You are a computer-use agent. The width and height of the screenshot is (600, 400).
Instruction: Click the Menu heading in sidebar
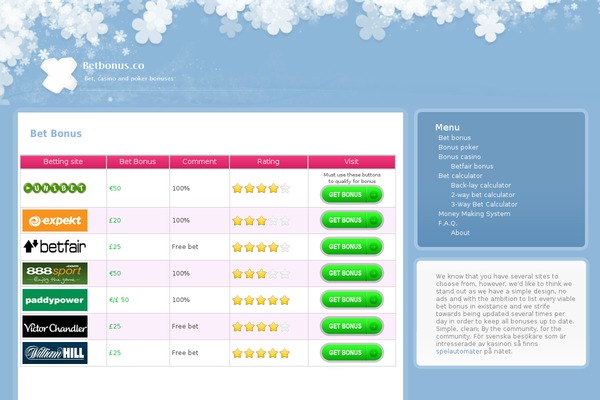tap(447, 127)
